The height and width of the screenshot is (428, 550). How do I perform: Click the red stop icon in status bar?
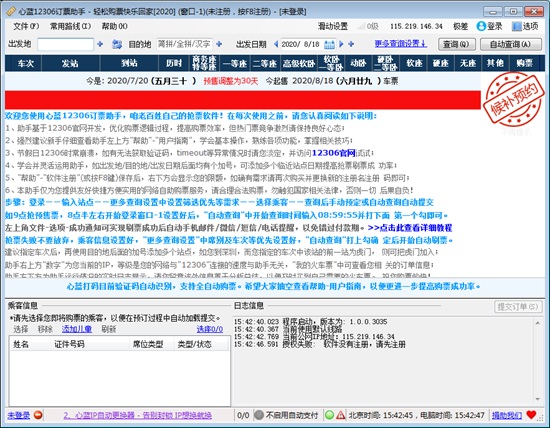38,415
